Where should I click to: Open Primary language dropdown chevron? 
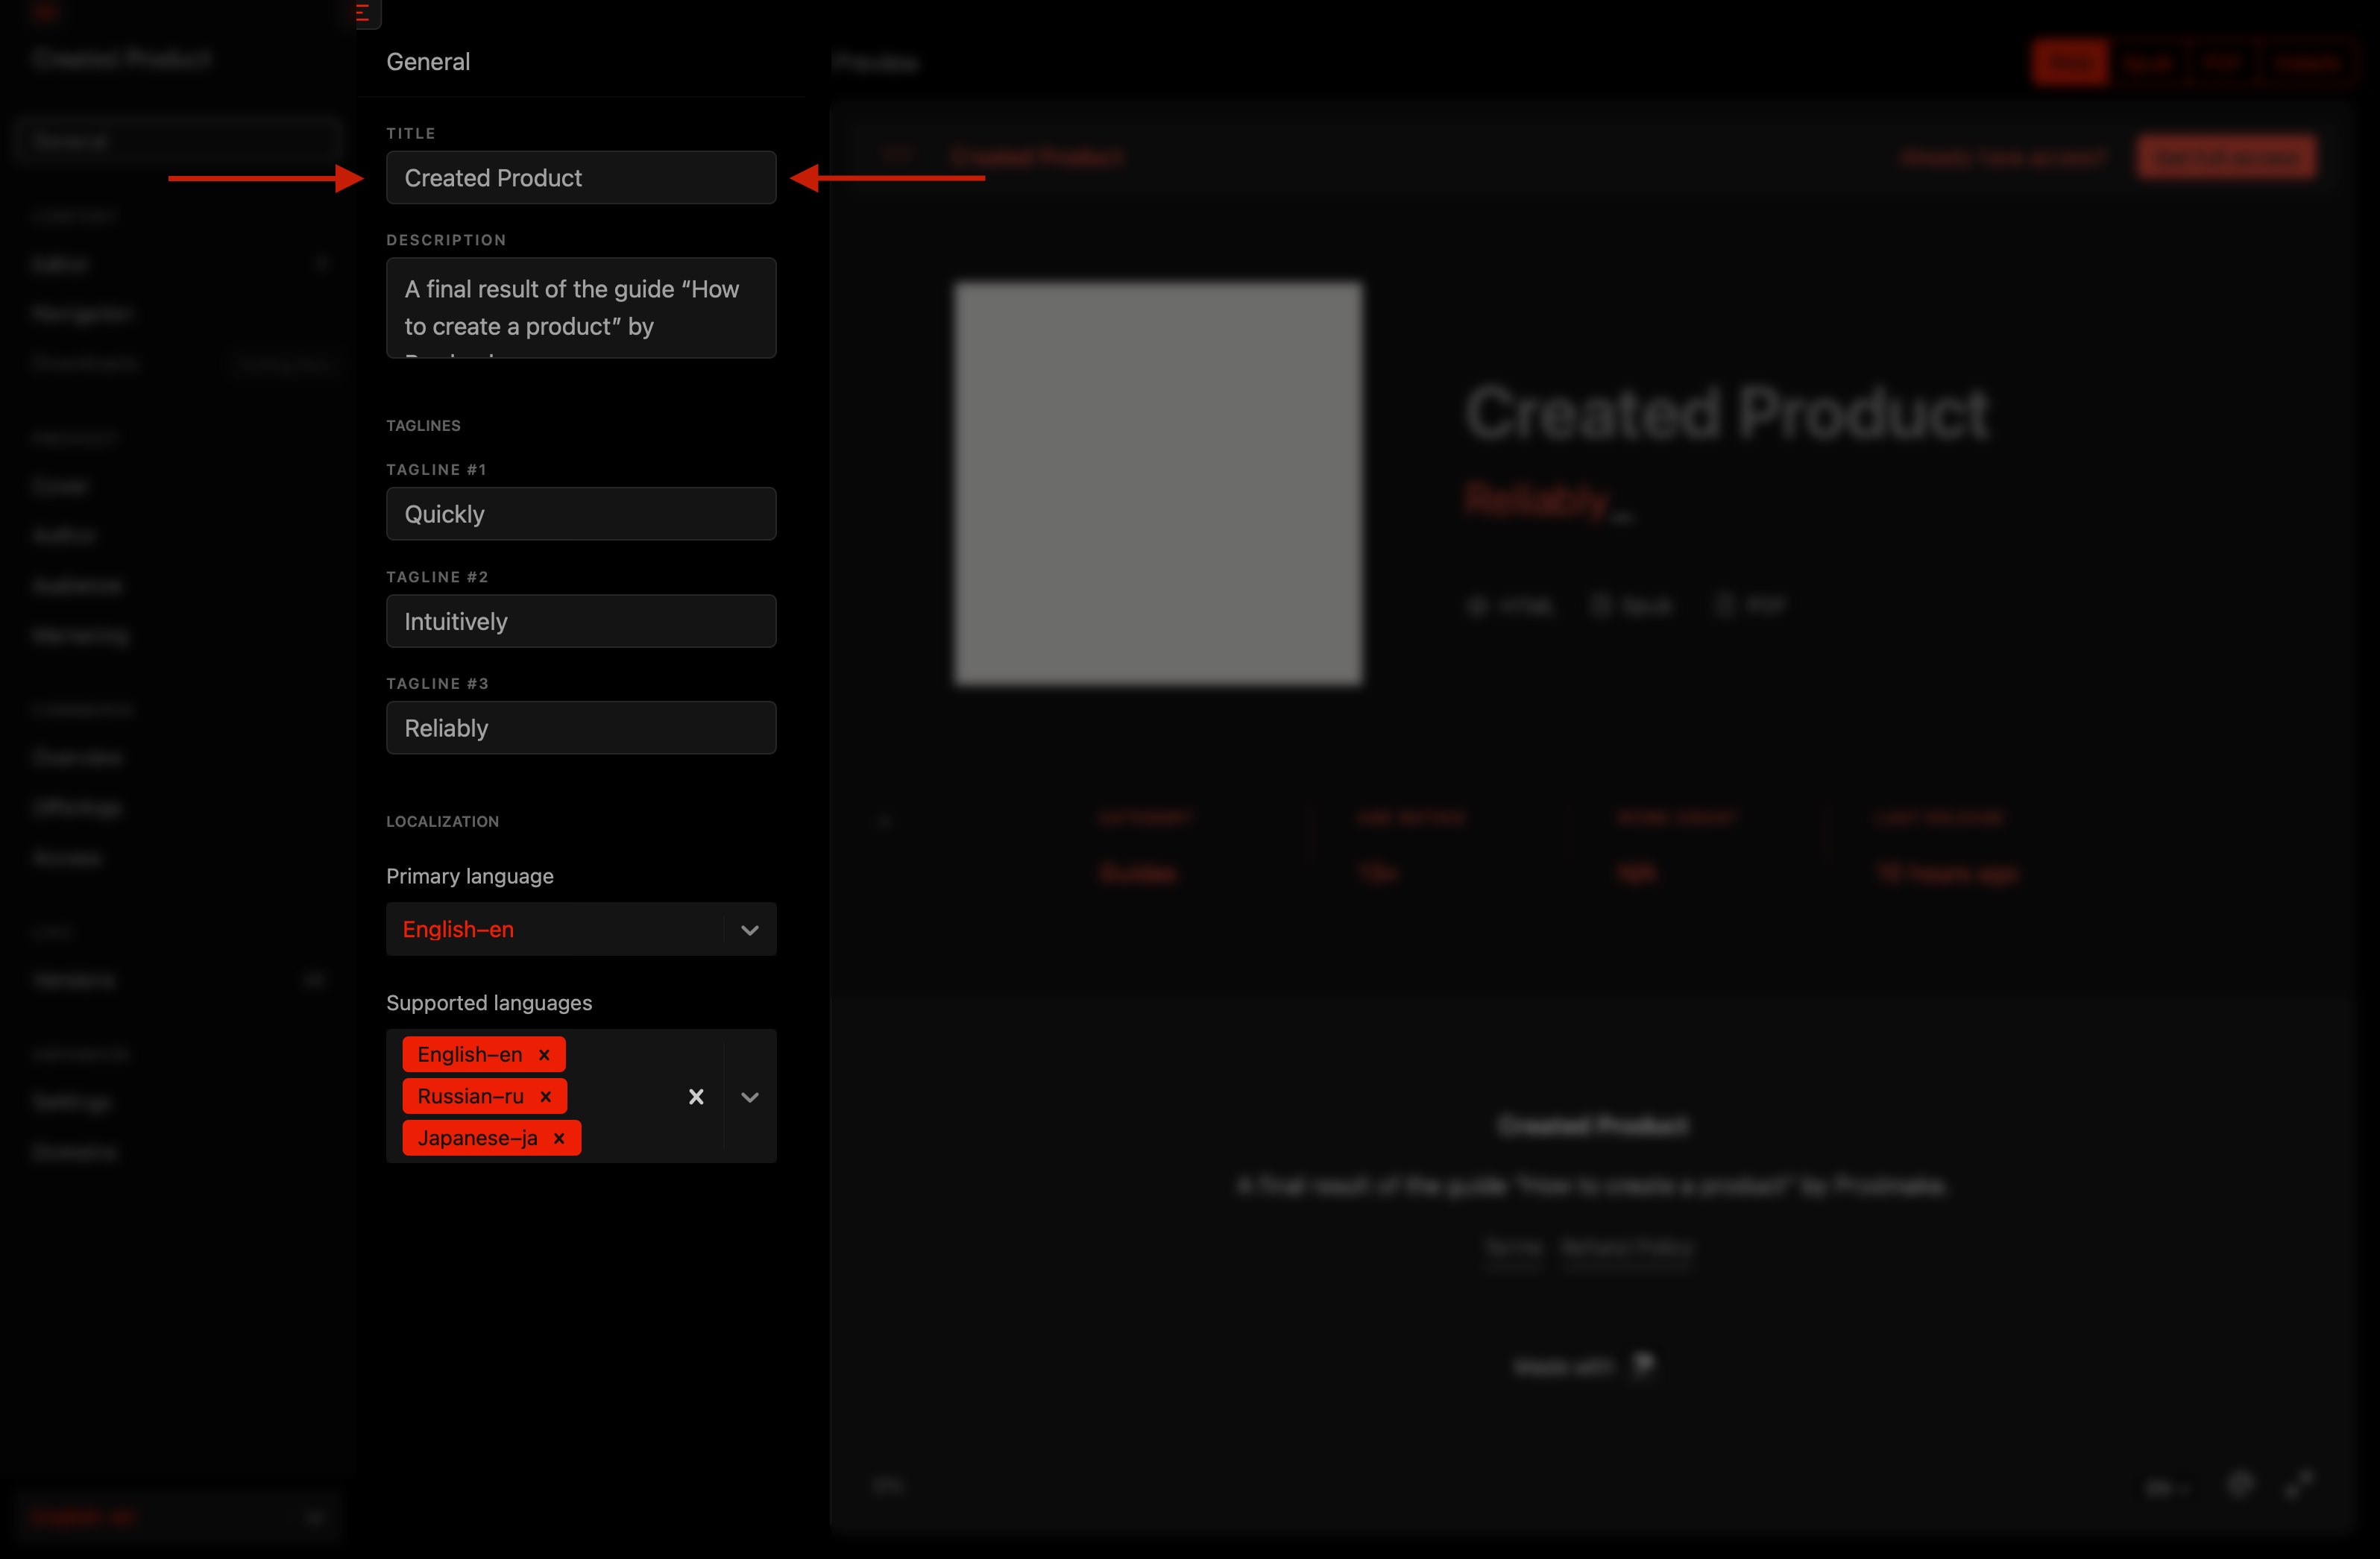[x=749, y=930]
